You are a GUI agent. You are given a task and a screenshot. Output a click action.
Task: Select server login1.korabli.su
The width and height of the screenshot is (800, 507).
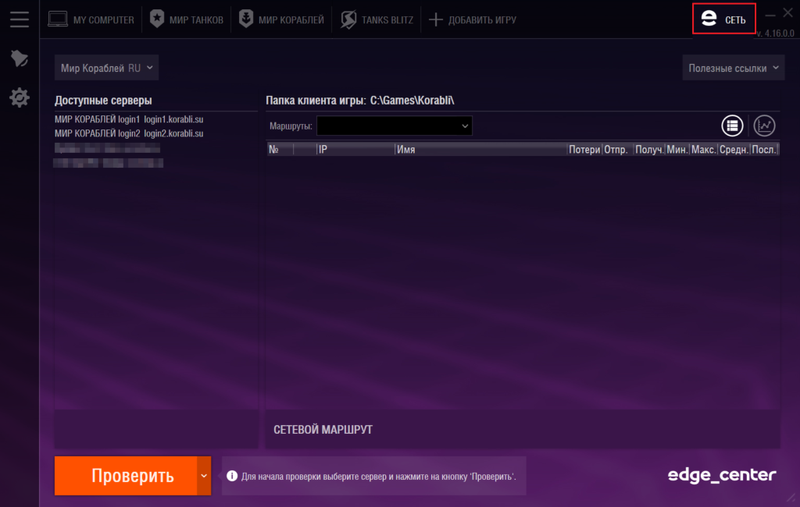coord(129,119)
